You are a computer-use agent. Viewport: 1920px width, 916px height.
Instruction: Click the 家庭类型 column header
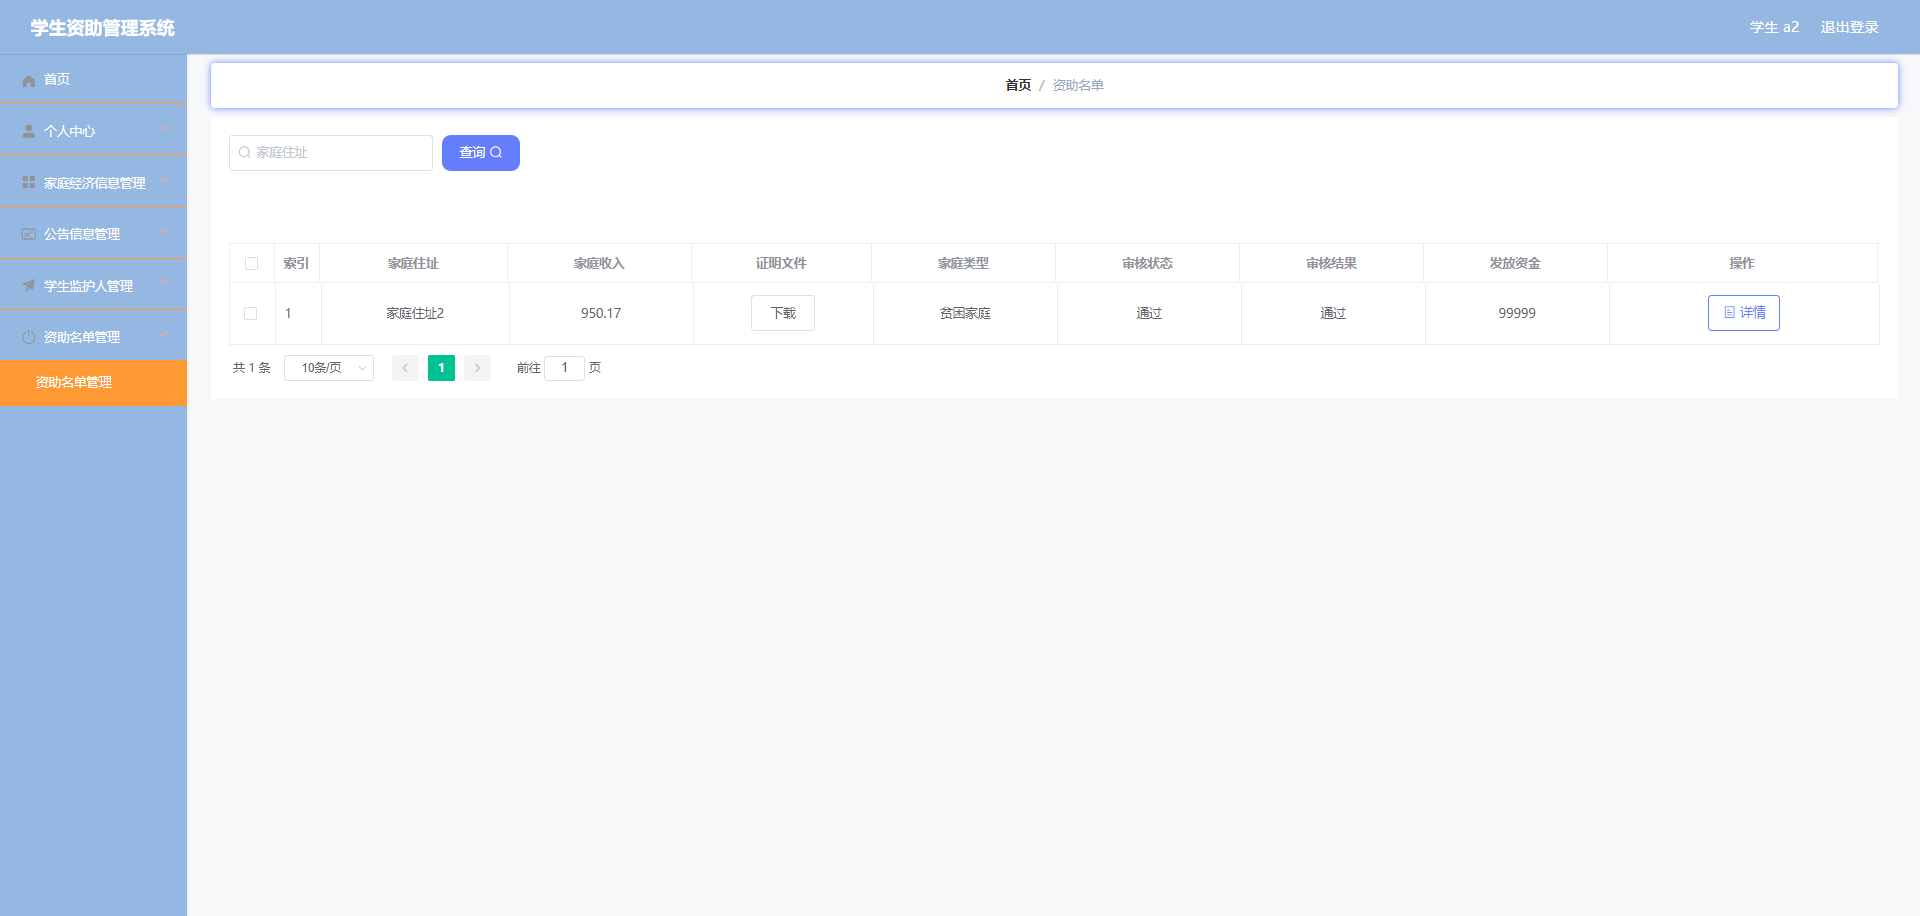point(963,263)
